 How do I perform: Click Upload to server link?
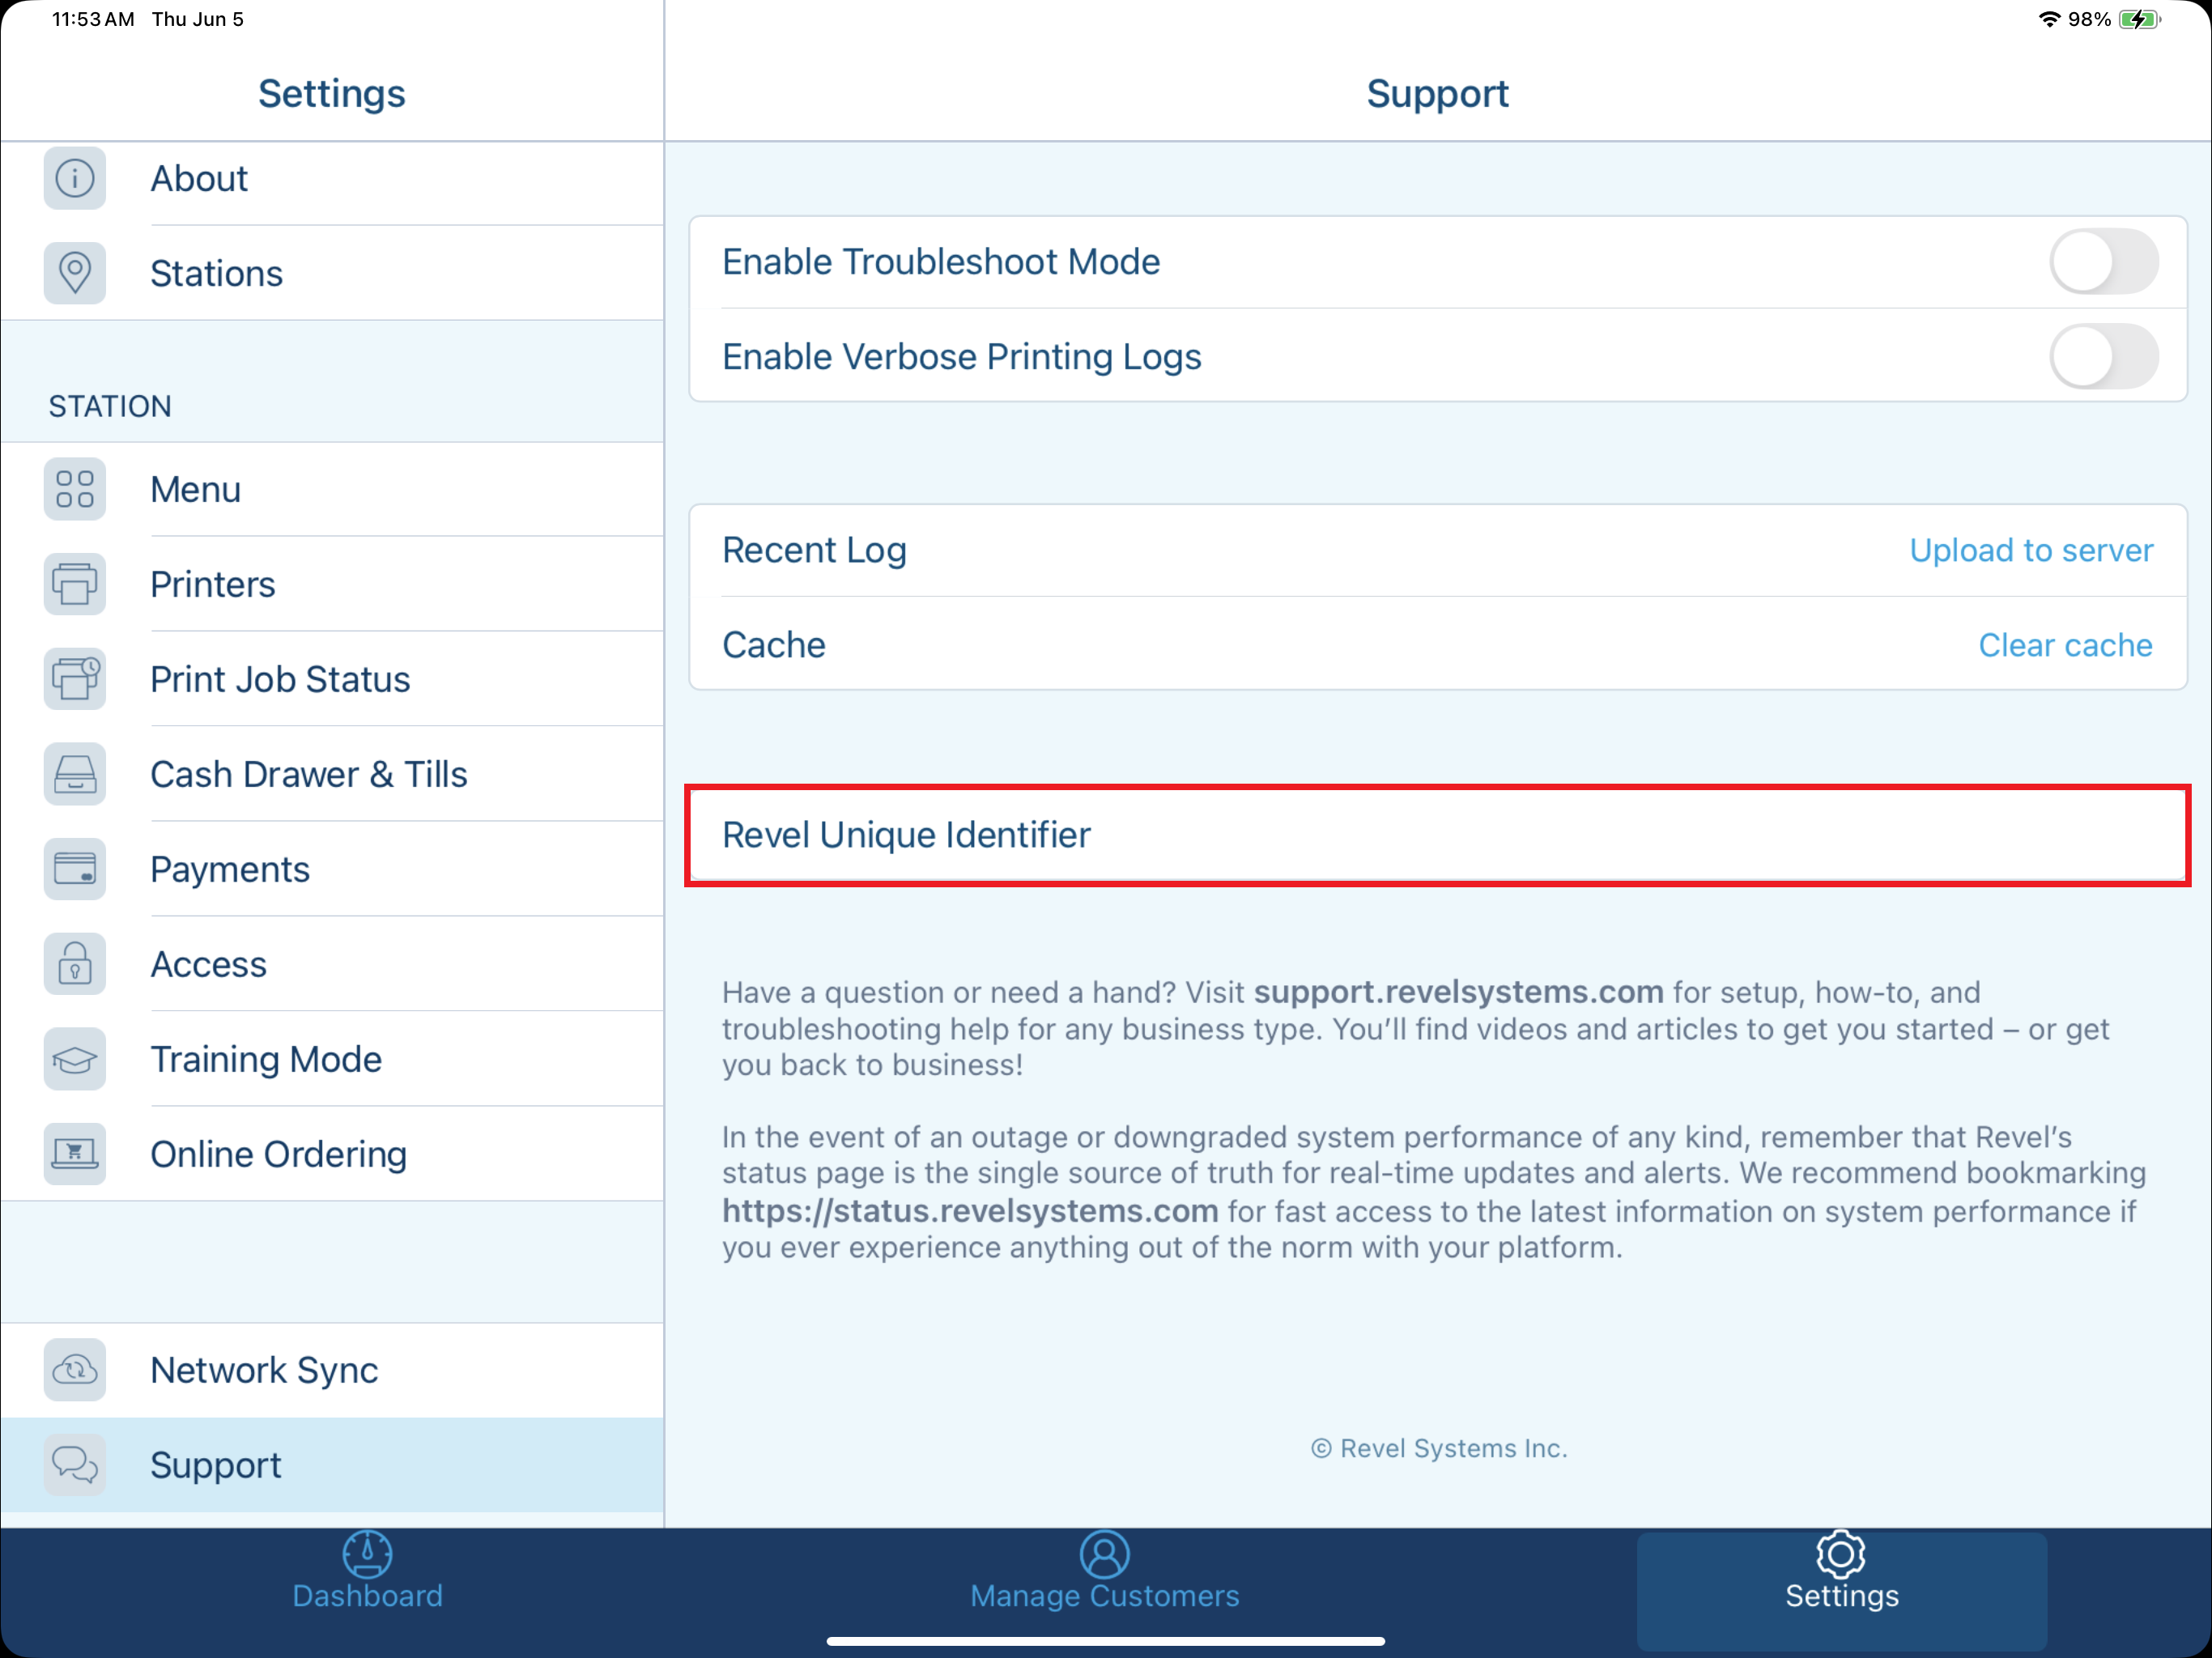[2031, 551]
